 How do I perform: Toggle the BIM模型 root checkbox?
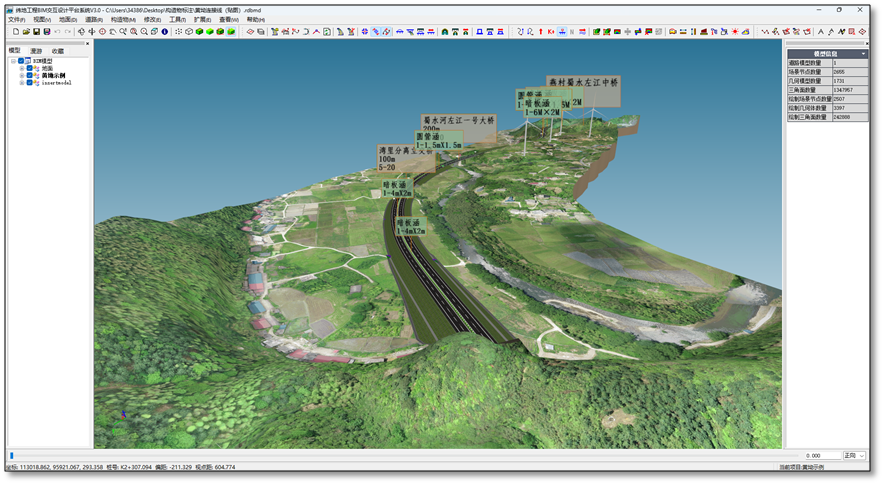22,61
